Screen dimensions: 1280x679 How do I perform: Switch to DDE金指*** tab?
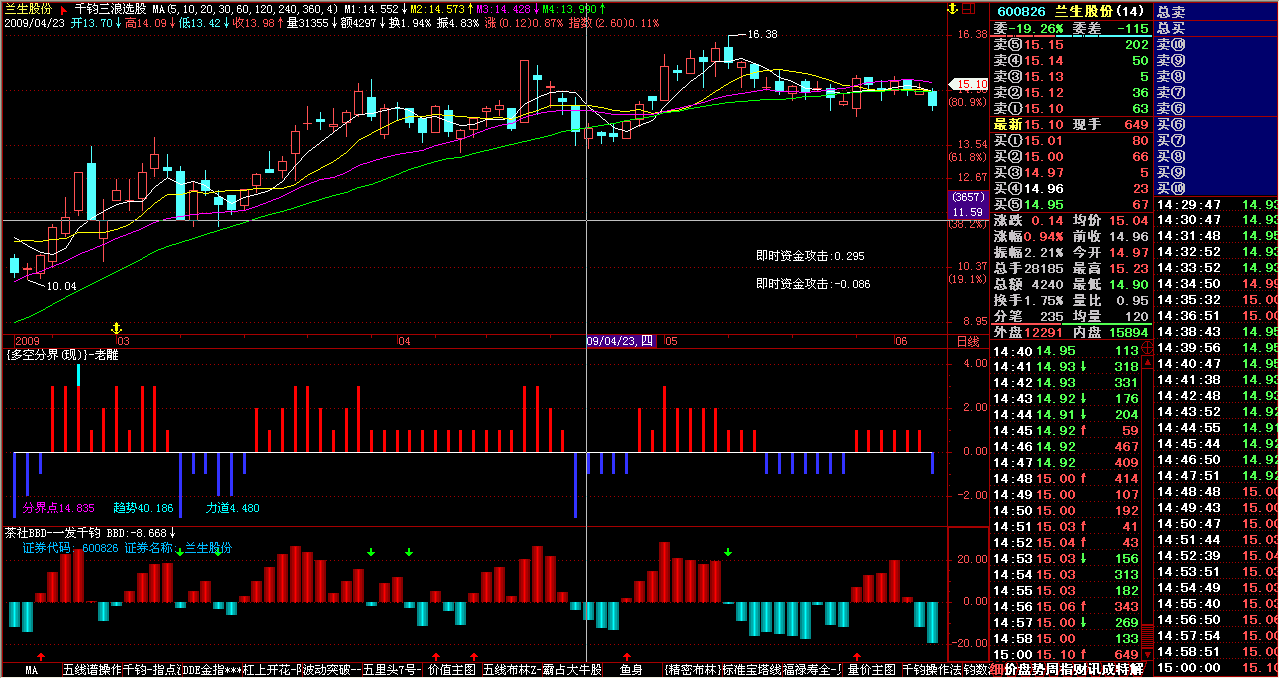tap(212, 669)
